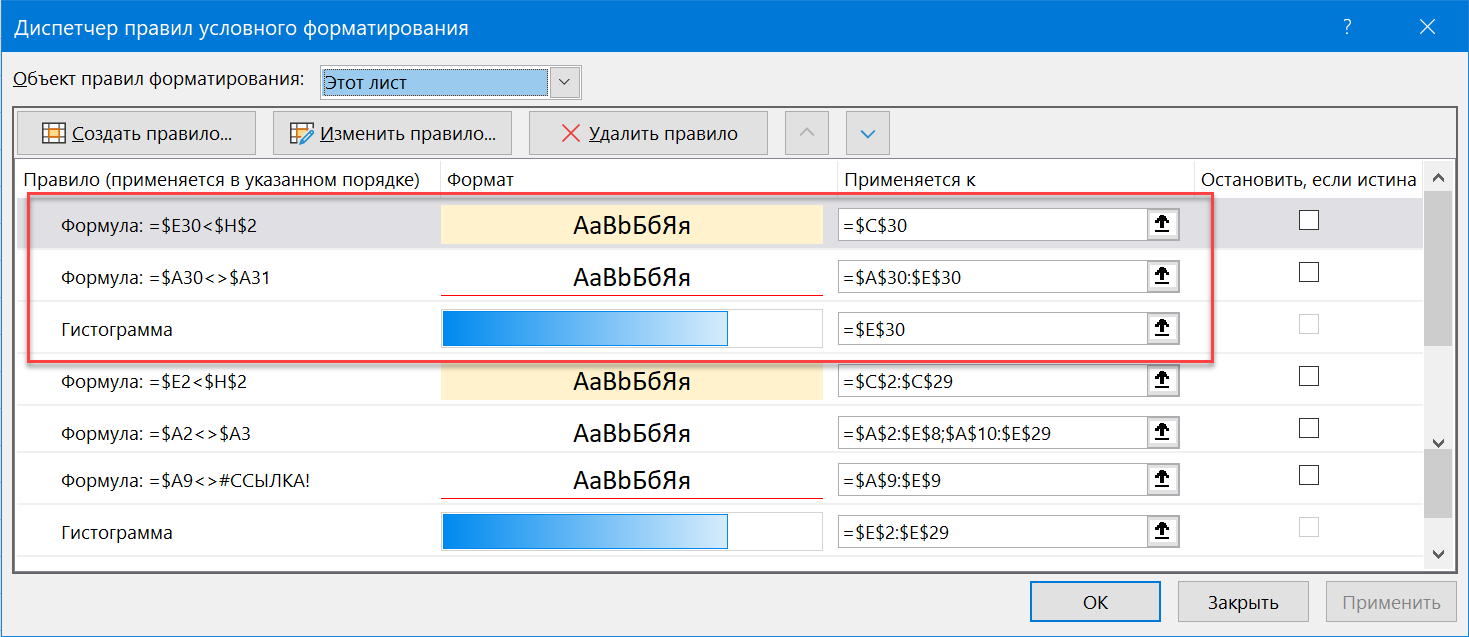Click 'Удалить правило' button
This screenshot has width=1469, height=637.
pos(648,133)
